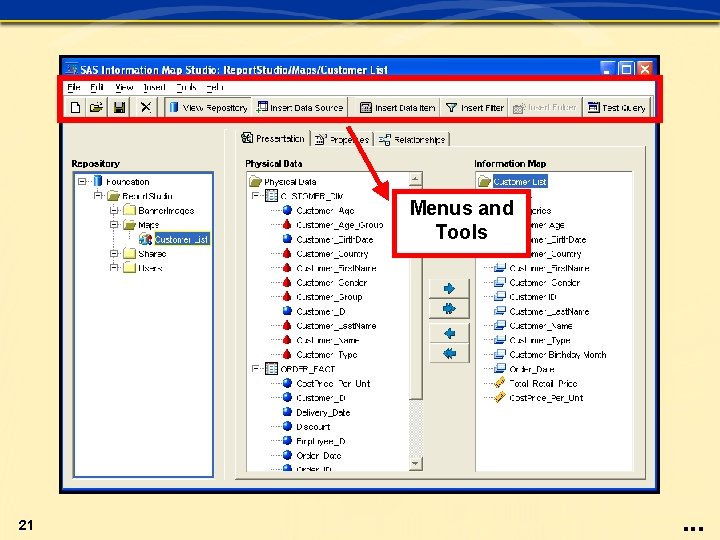Select Employee_ID column
Image resolution: width=720 pixels, height=540 pixels.
pyautogui.click(x=321, y=441)
